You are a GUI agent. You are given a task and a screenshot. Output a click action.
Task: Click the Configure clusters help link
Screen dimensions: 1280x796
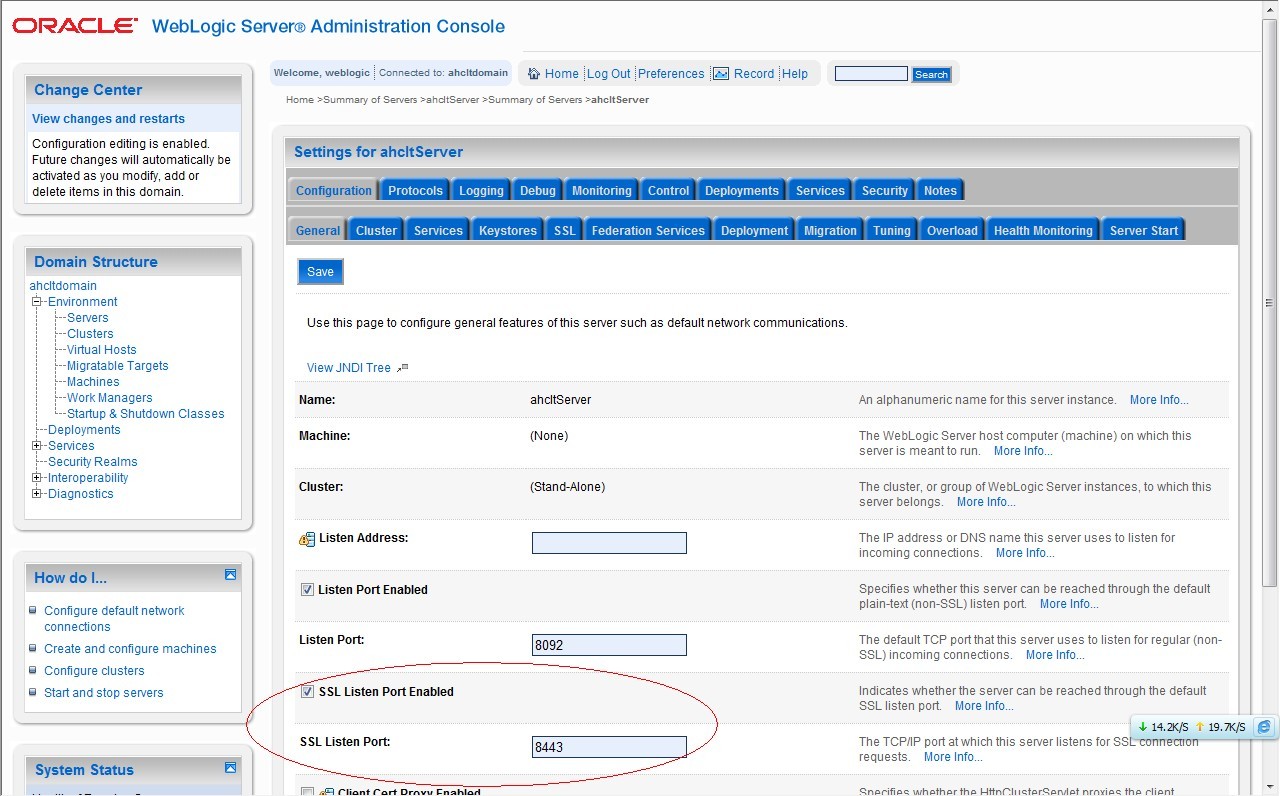(x=94, y=671)
